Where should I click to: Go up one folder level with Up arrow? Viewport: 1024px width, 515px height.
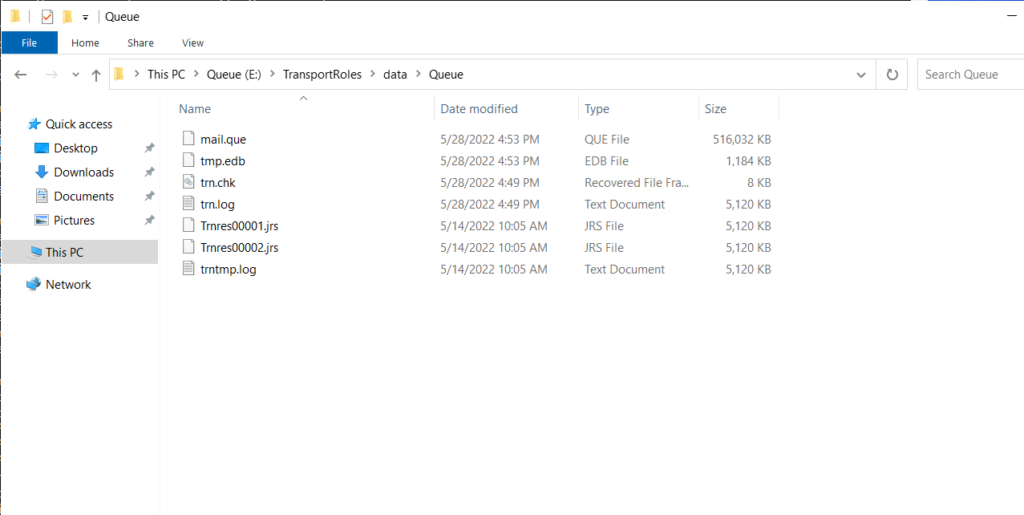(96, 75)
